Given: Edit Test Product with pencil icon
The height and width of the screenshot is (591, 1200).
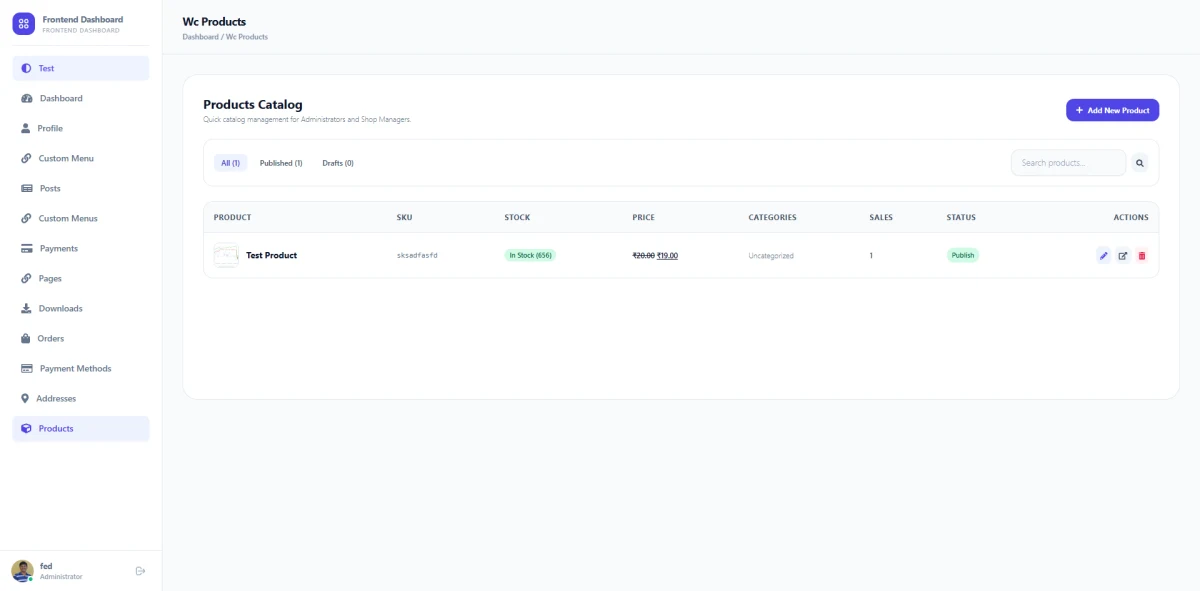Looking at the screenshot, I should (1103, 255).
